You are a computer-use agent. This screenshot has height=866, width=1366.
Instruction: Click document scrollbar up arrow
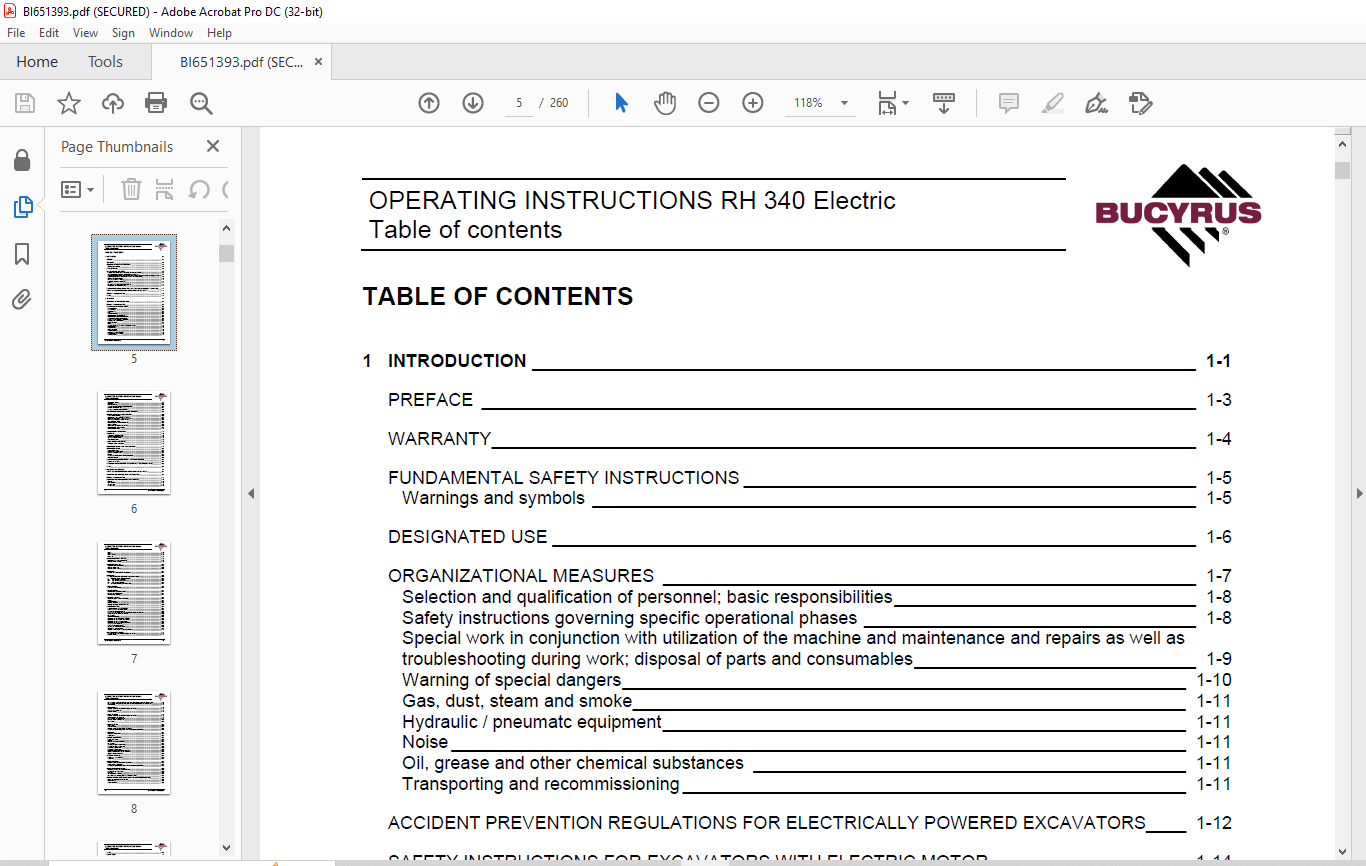[1342, 145]
